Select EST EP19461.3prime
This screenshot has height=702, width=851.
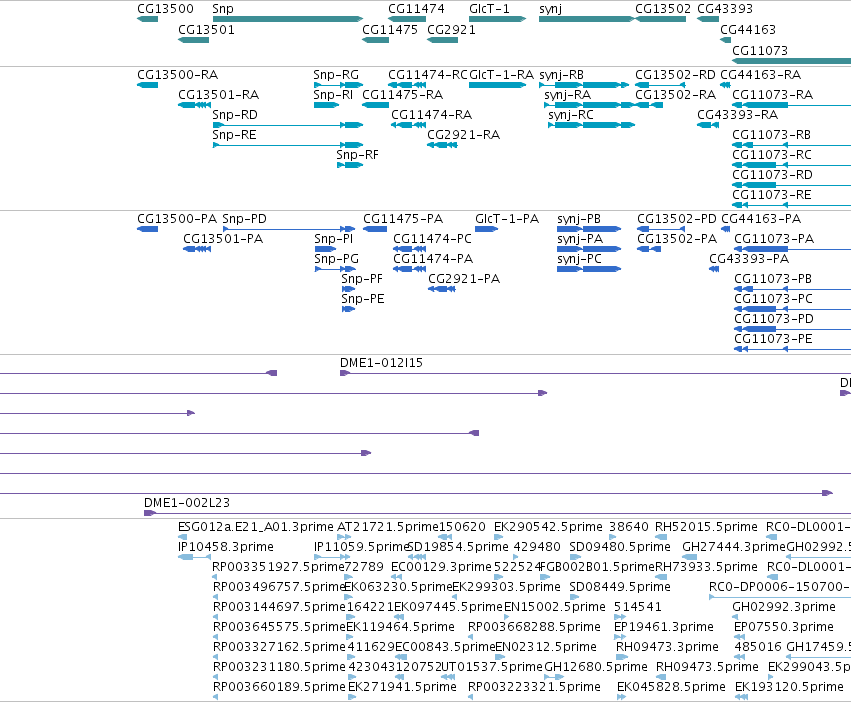pos(621,637)
